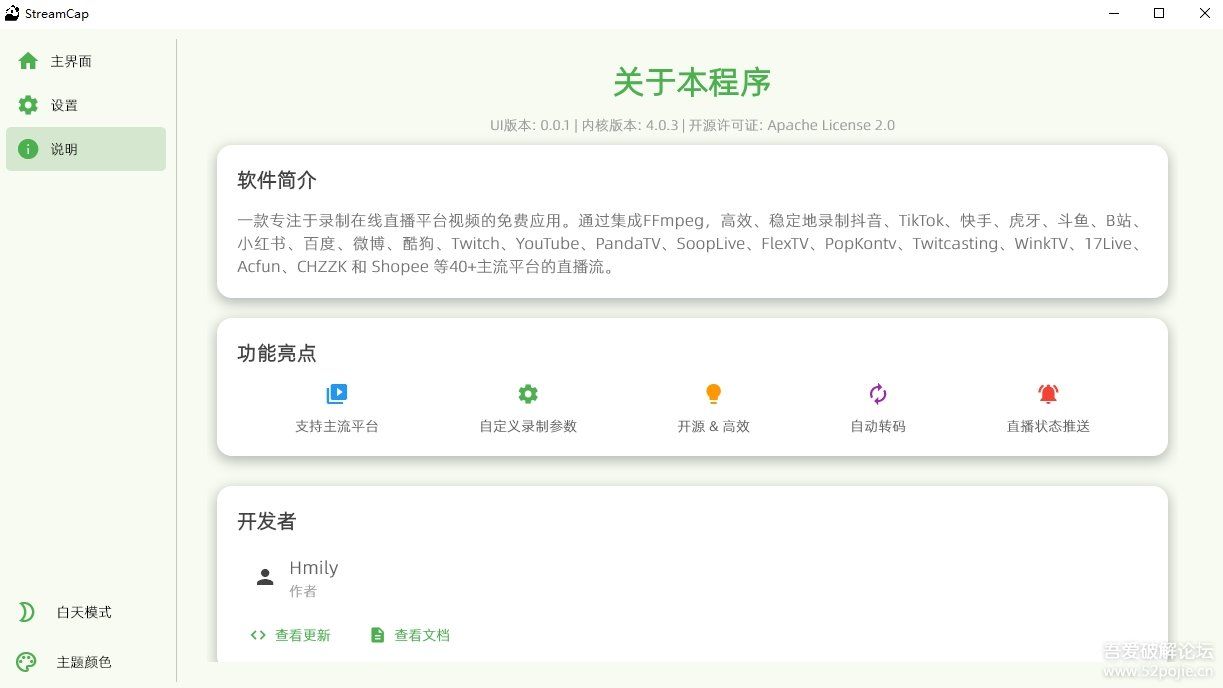1223x688 pixels.
Task: Click the code brackets icon for 查看更新
Action: 258,635
